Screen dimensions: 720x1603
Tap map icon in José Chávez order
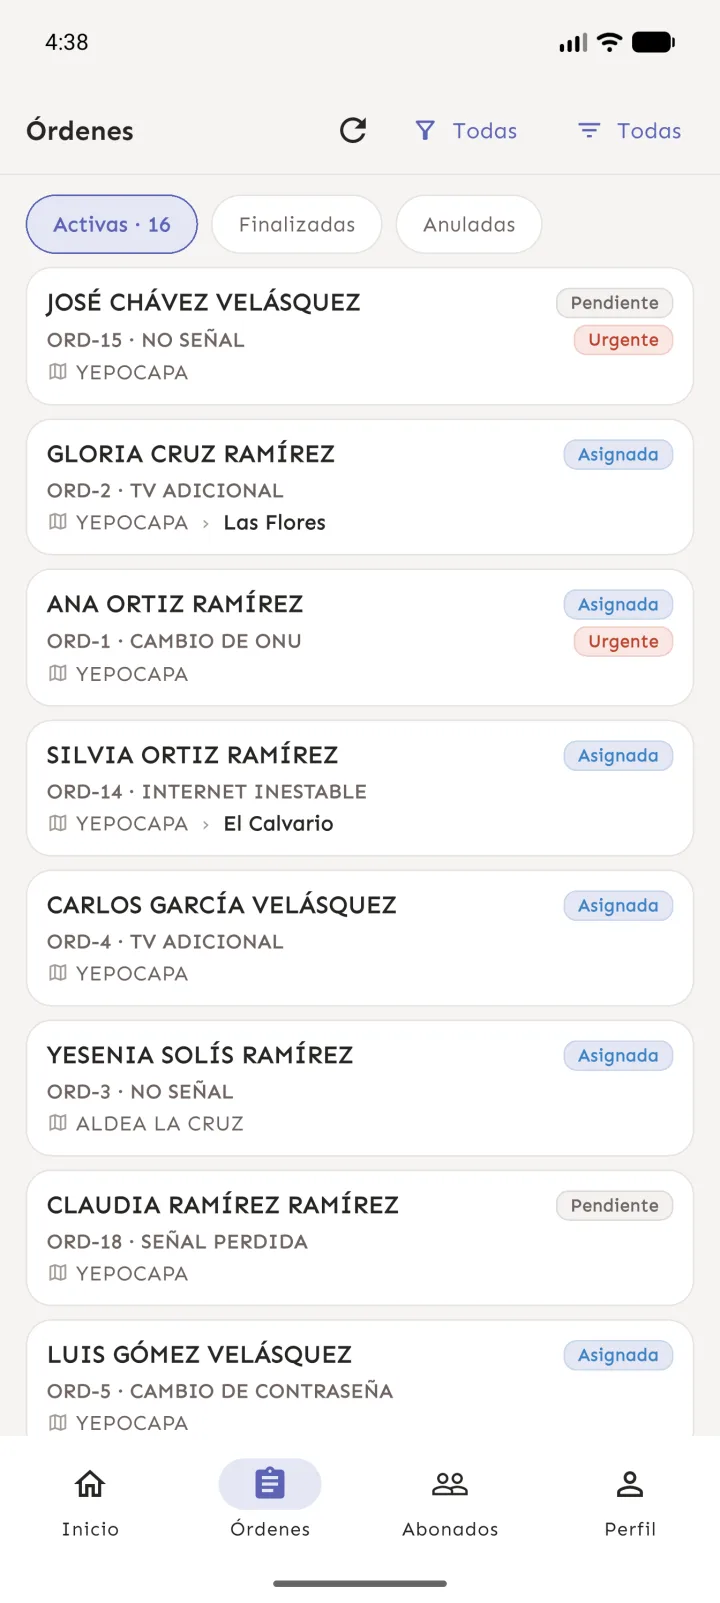(58, 372)
